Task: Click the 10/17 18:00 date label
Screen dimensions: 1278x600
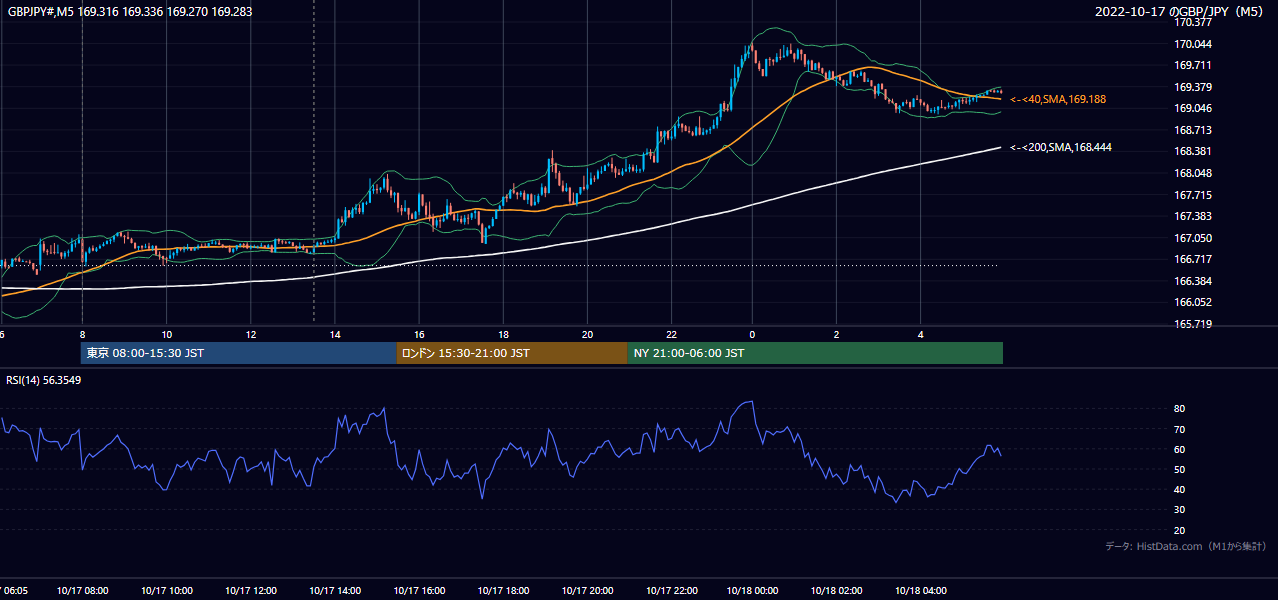Action: tap(503, 591)
